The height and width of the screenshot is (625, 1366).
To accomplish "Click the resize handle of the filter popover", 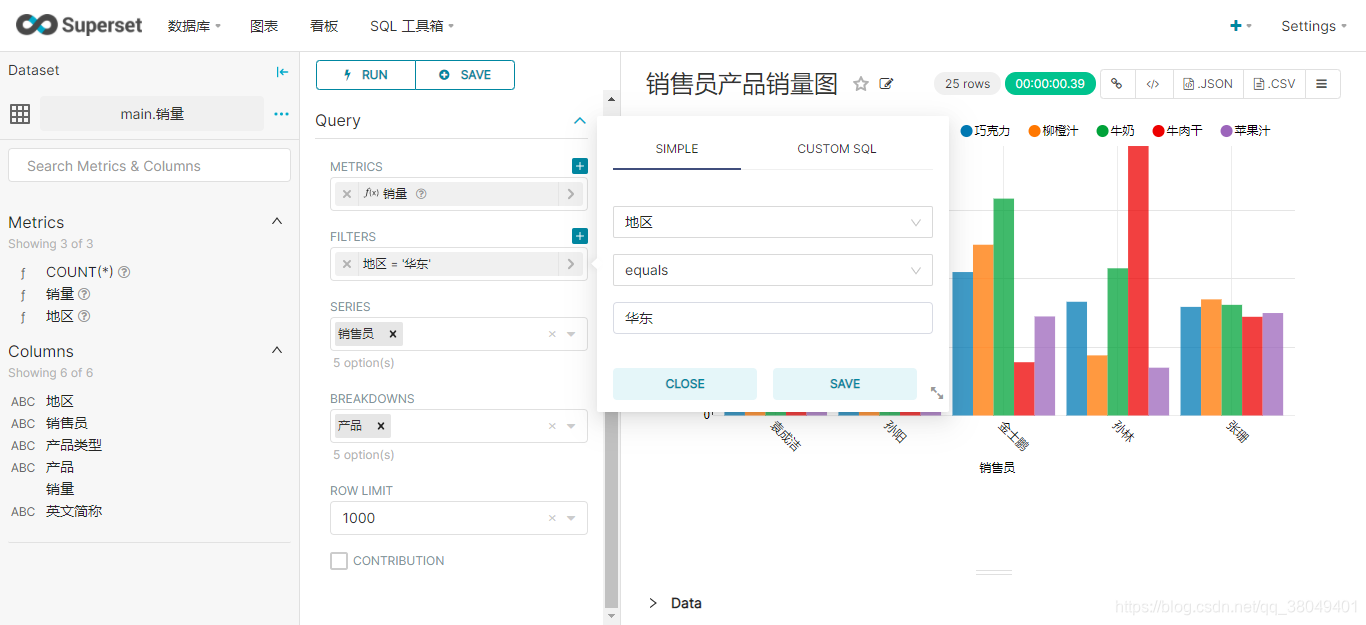I will [937, 393].
